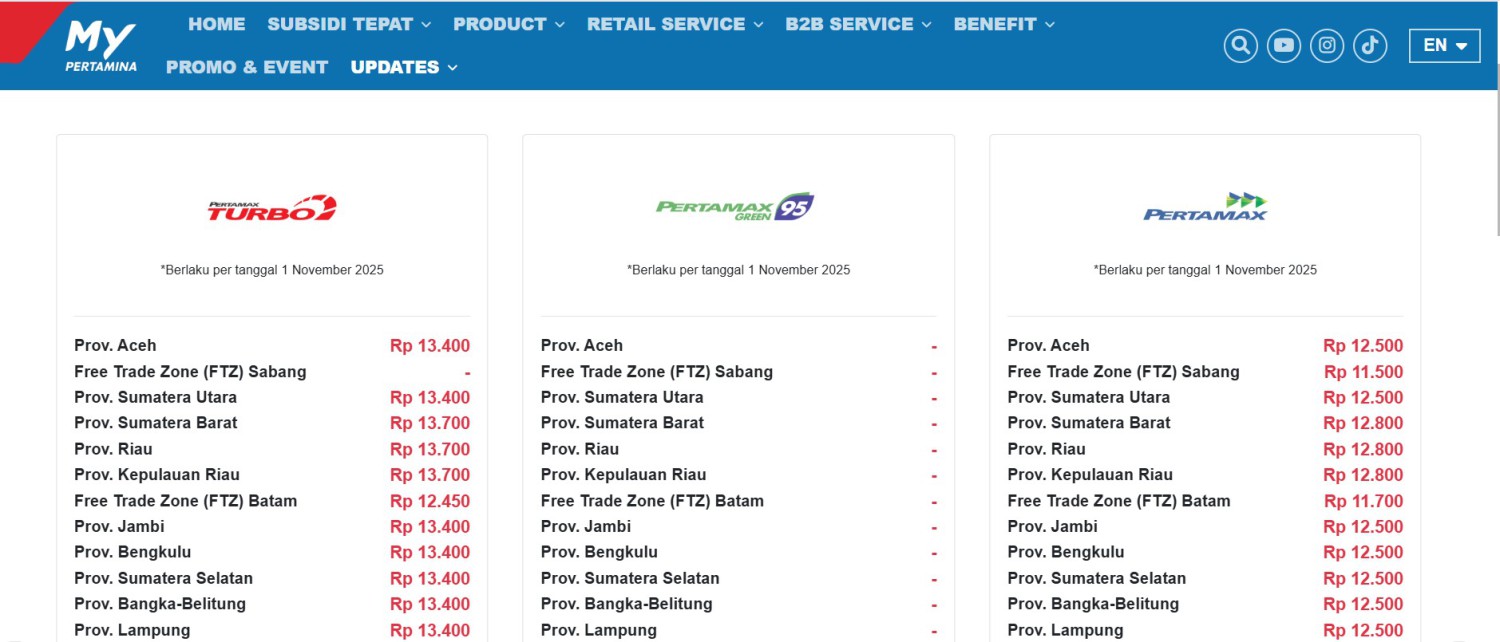
Task: Open the SUBSIDI TEPAT menu
Action: pyautogui.click(x=340, y=24)
